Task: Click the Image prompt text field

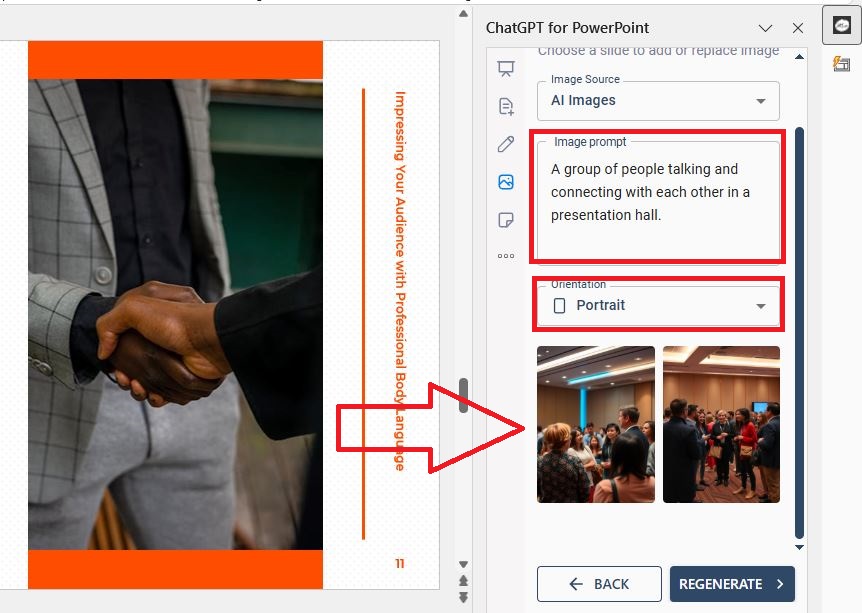Action: click(x=658, y=200)
